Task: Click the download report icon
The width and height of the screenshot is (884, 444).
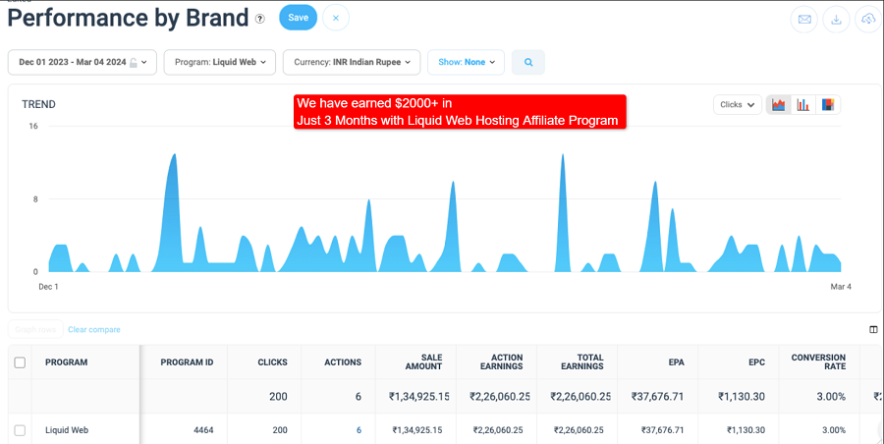Action: pos(836,20)
